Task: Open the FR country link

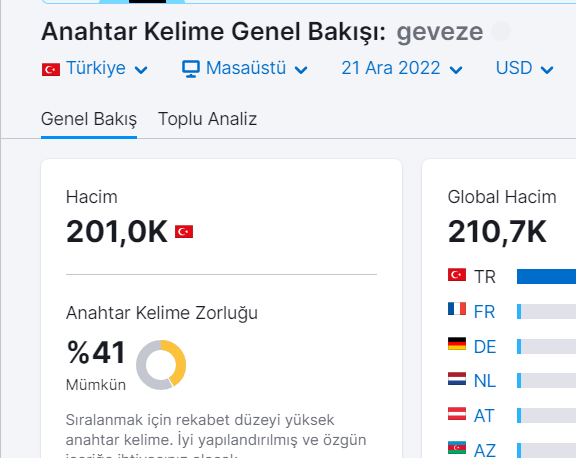Action: click(485, 312)
